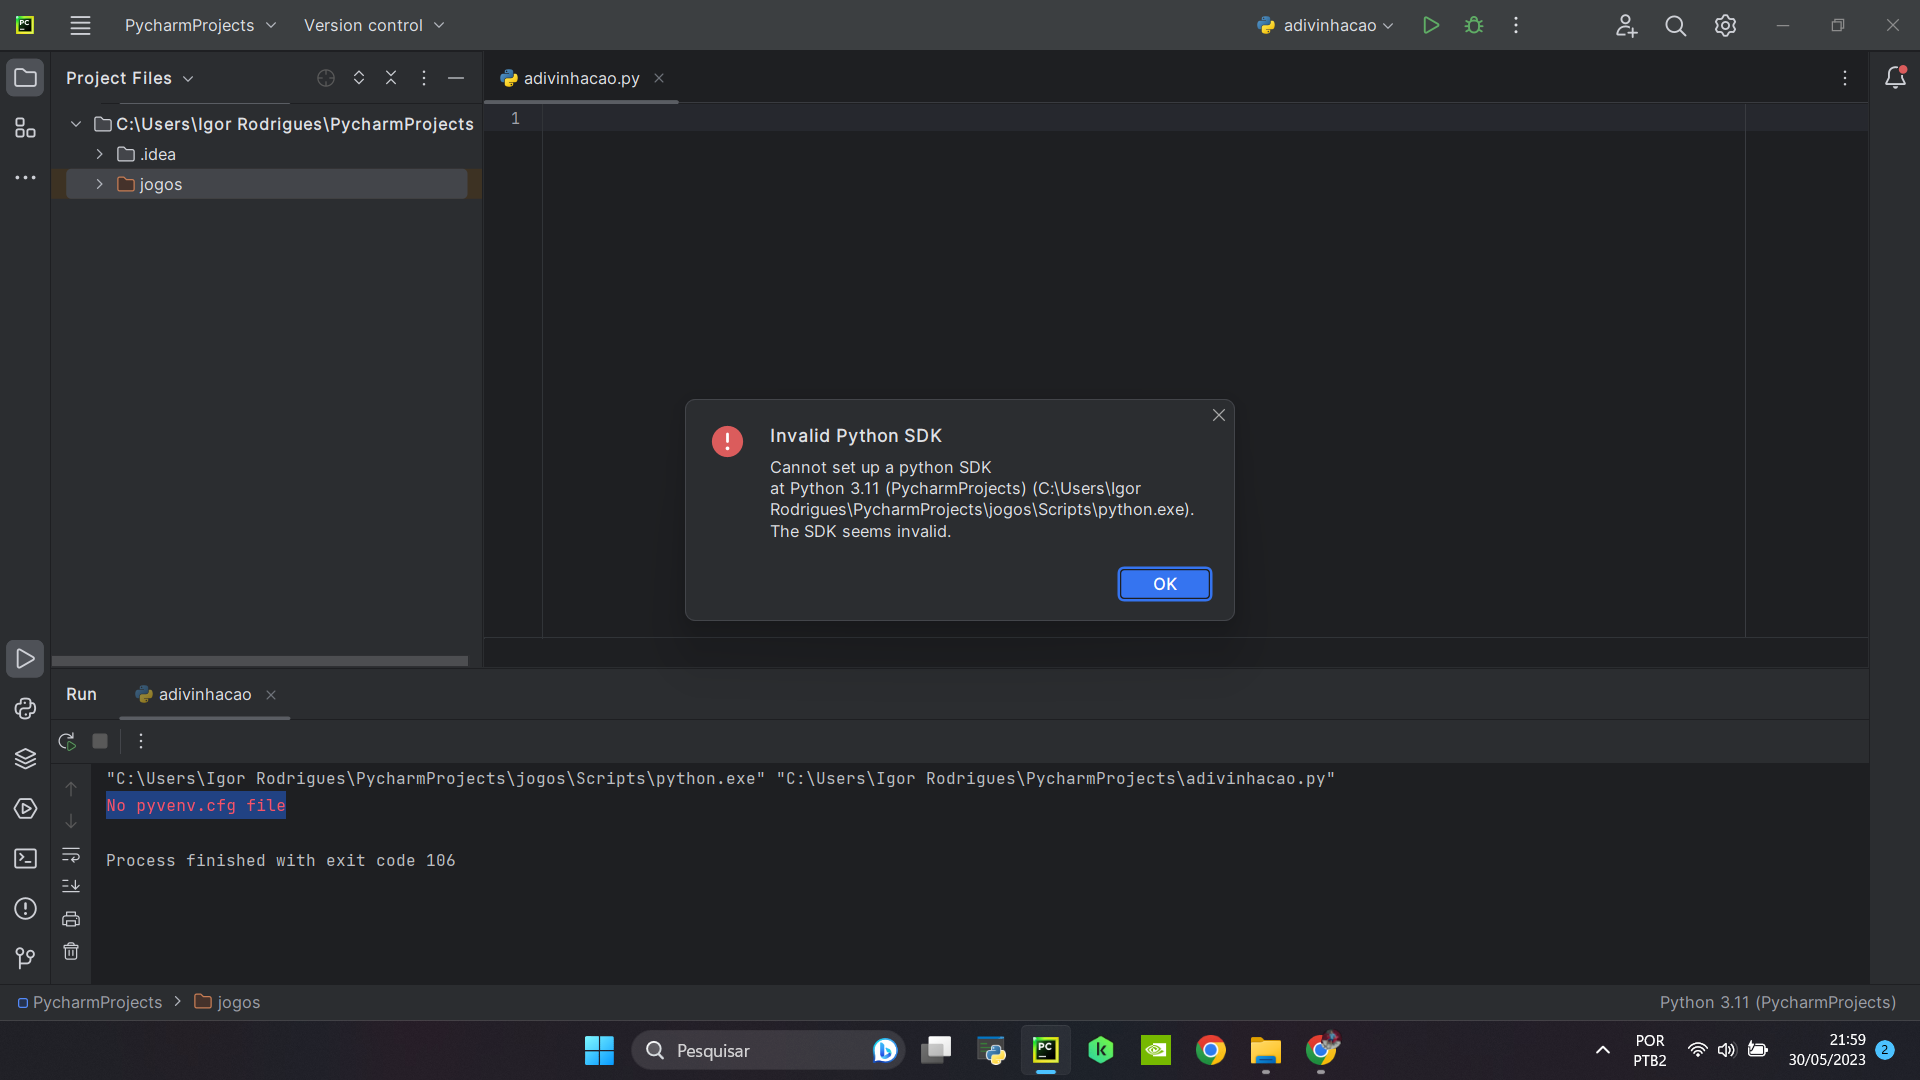Show more tool windows ellipsis
The width and height of the screenshot is (1920, 1080).
pos(25,178)
